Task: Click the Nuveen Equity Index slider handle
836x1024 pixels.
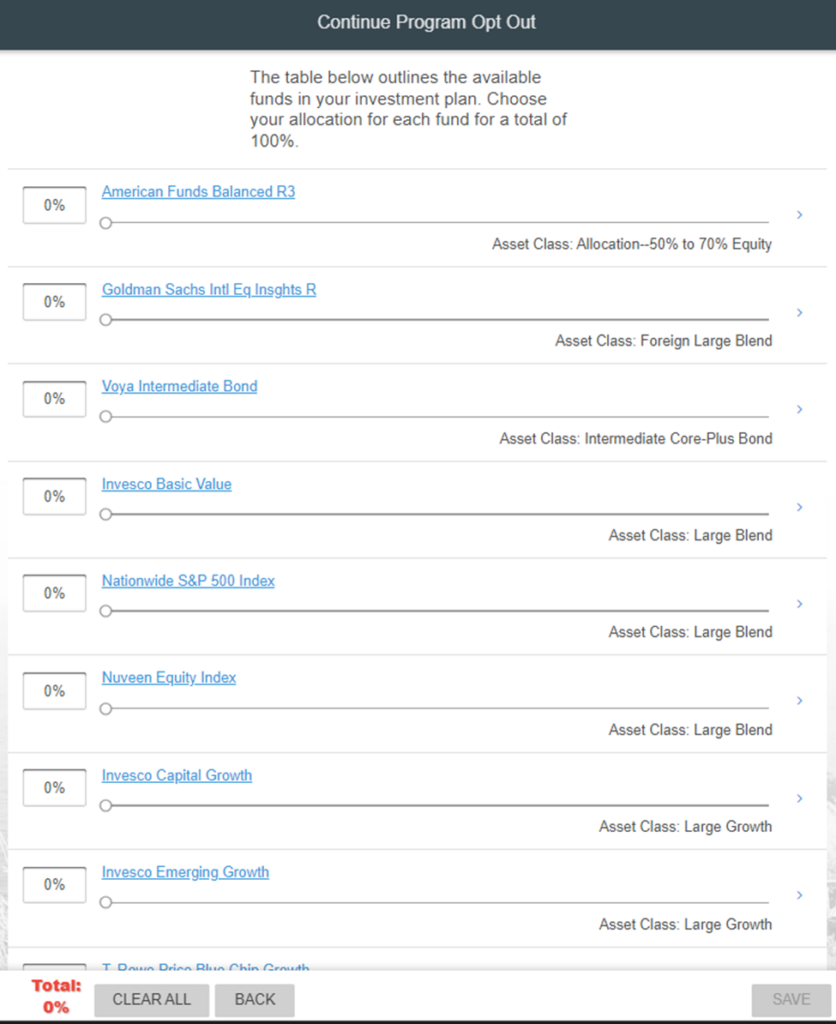Action: click(x=106, y=709)
